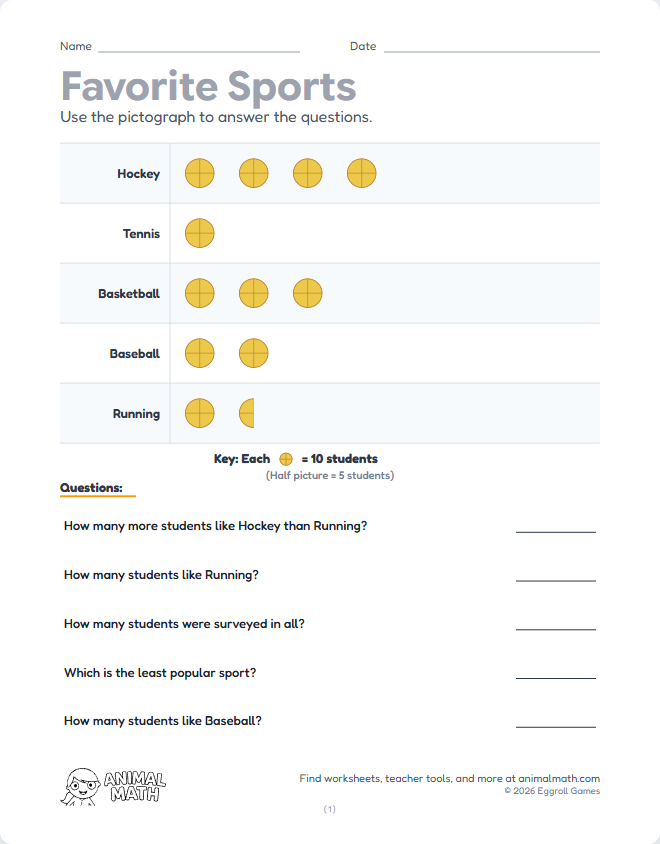660x844 pixels.
Task: Click answer blank for least popular sport
Action: (x=555, y=675)
